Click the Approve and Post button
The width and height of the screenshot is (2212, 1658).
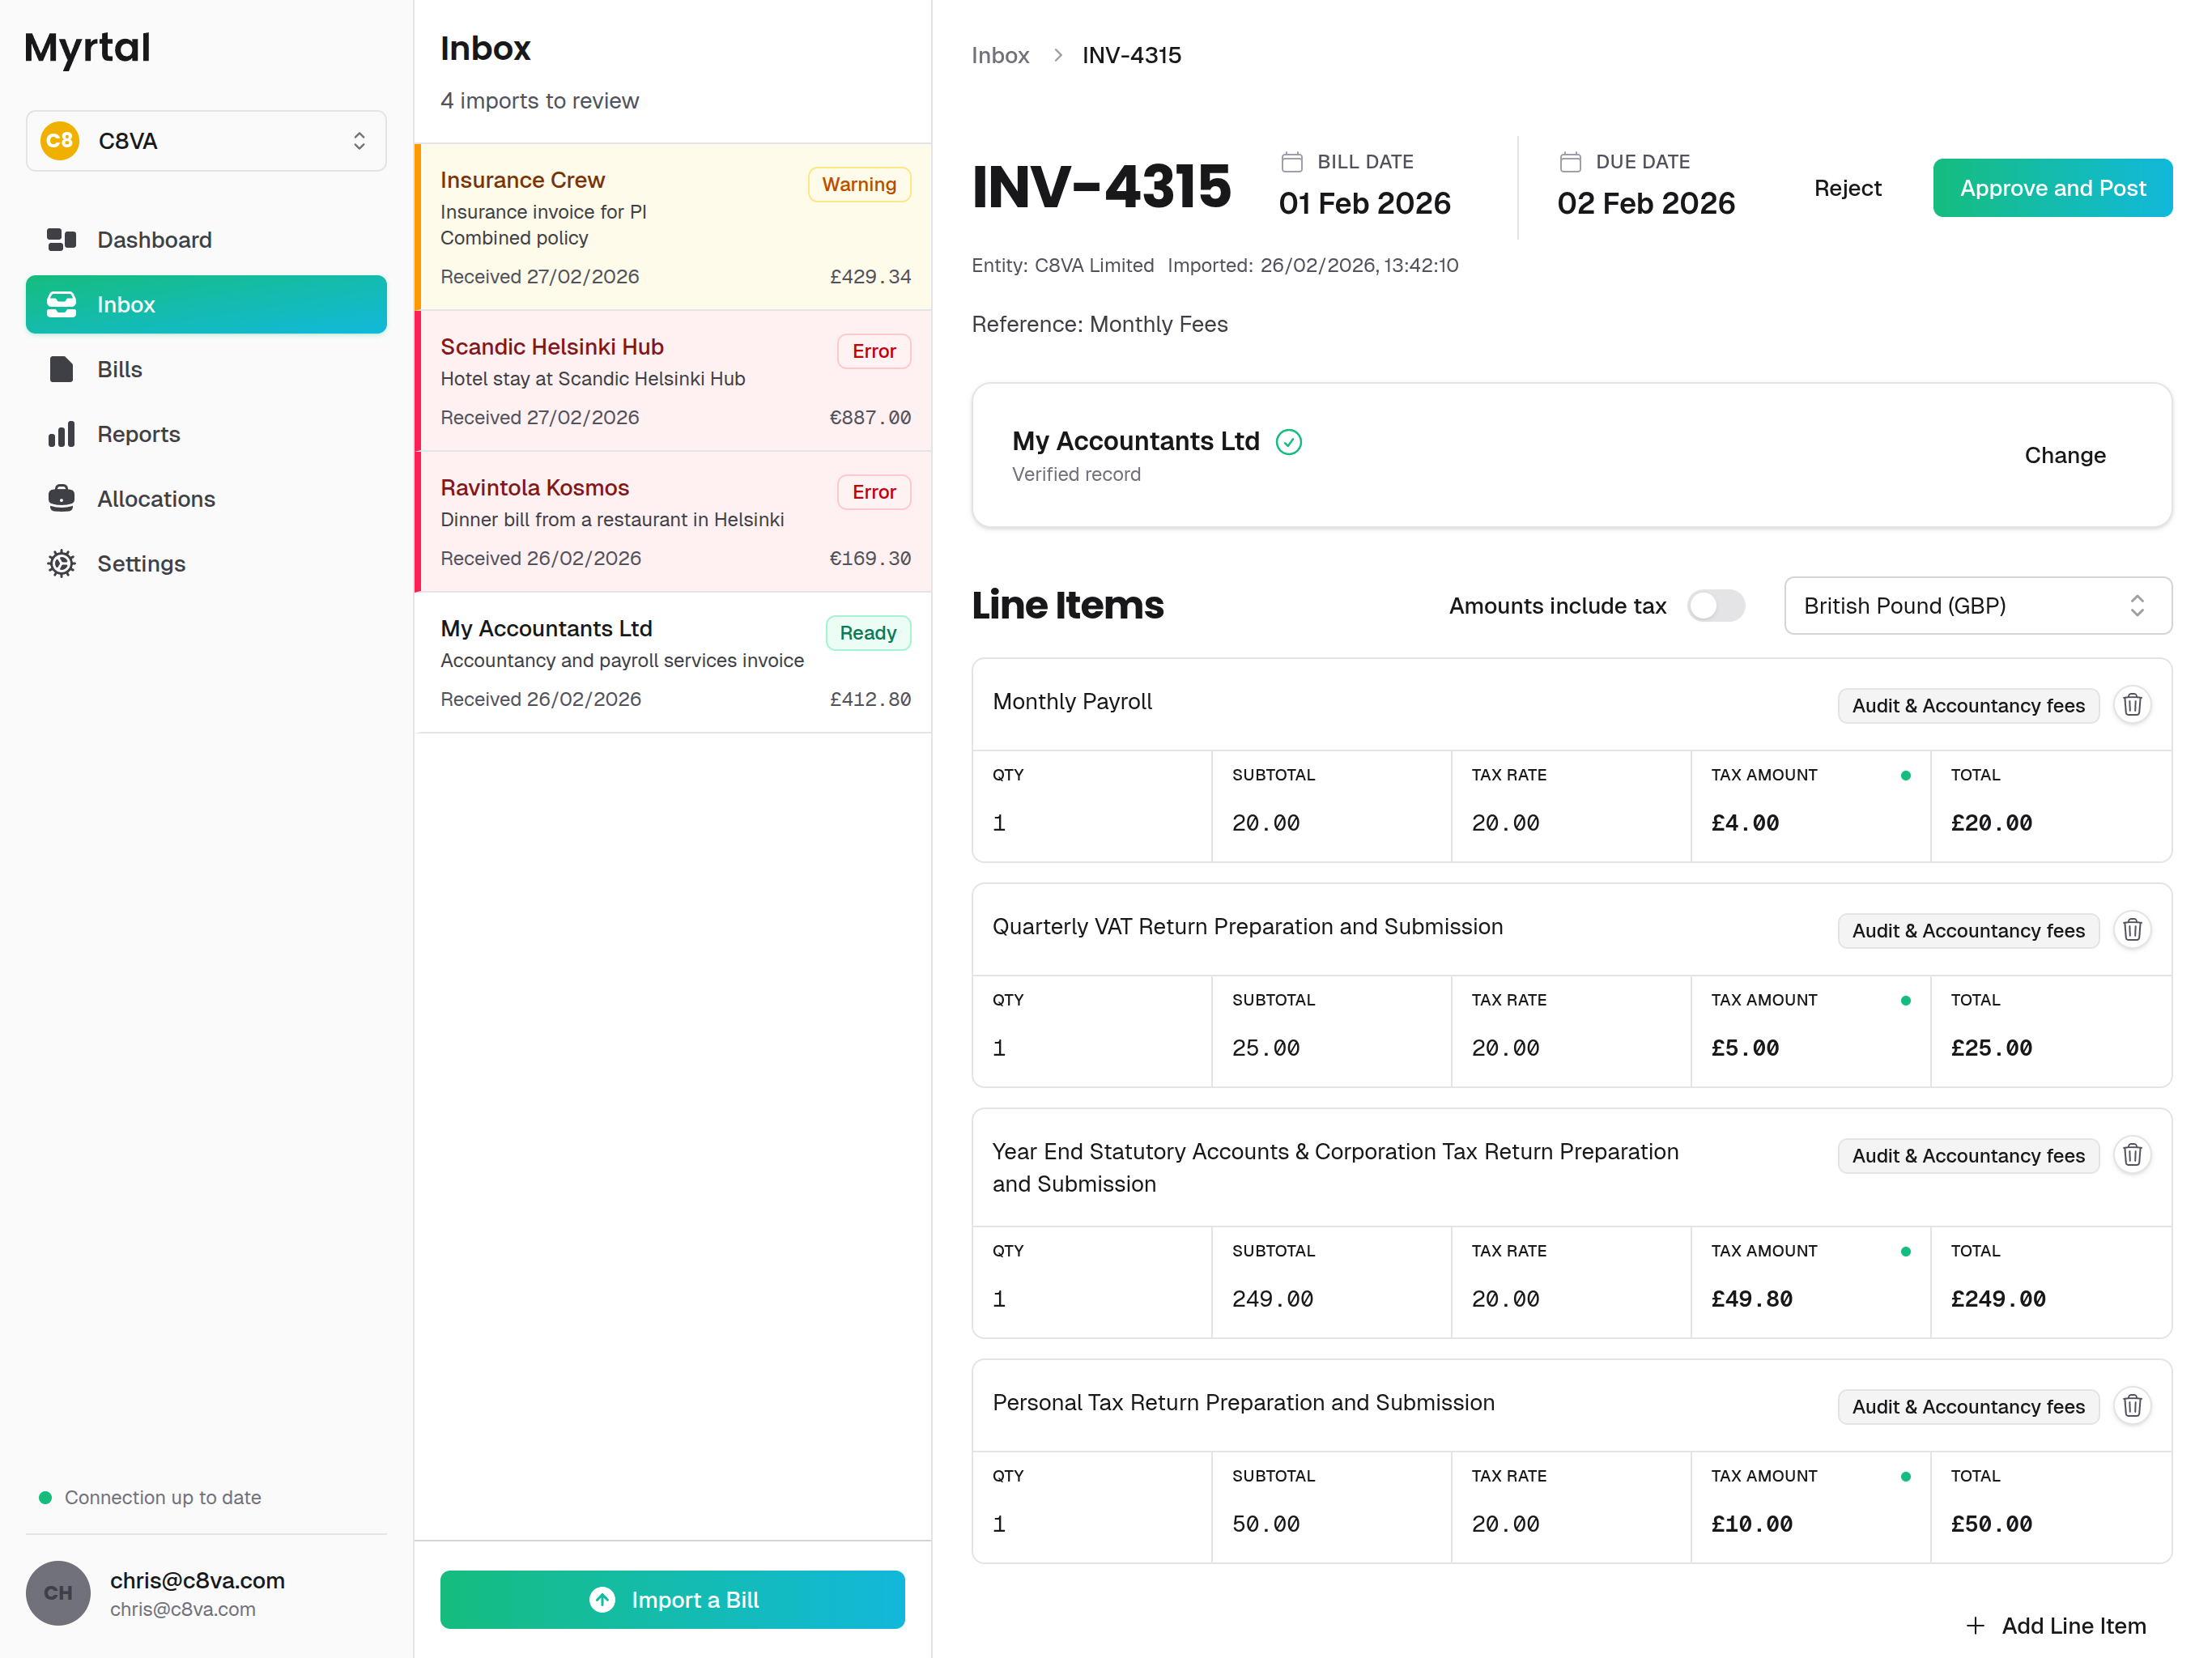coord(2052,187)
